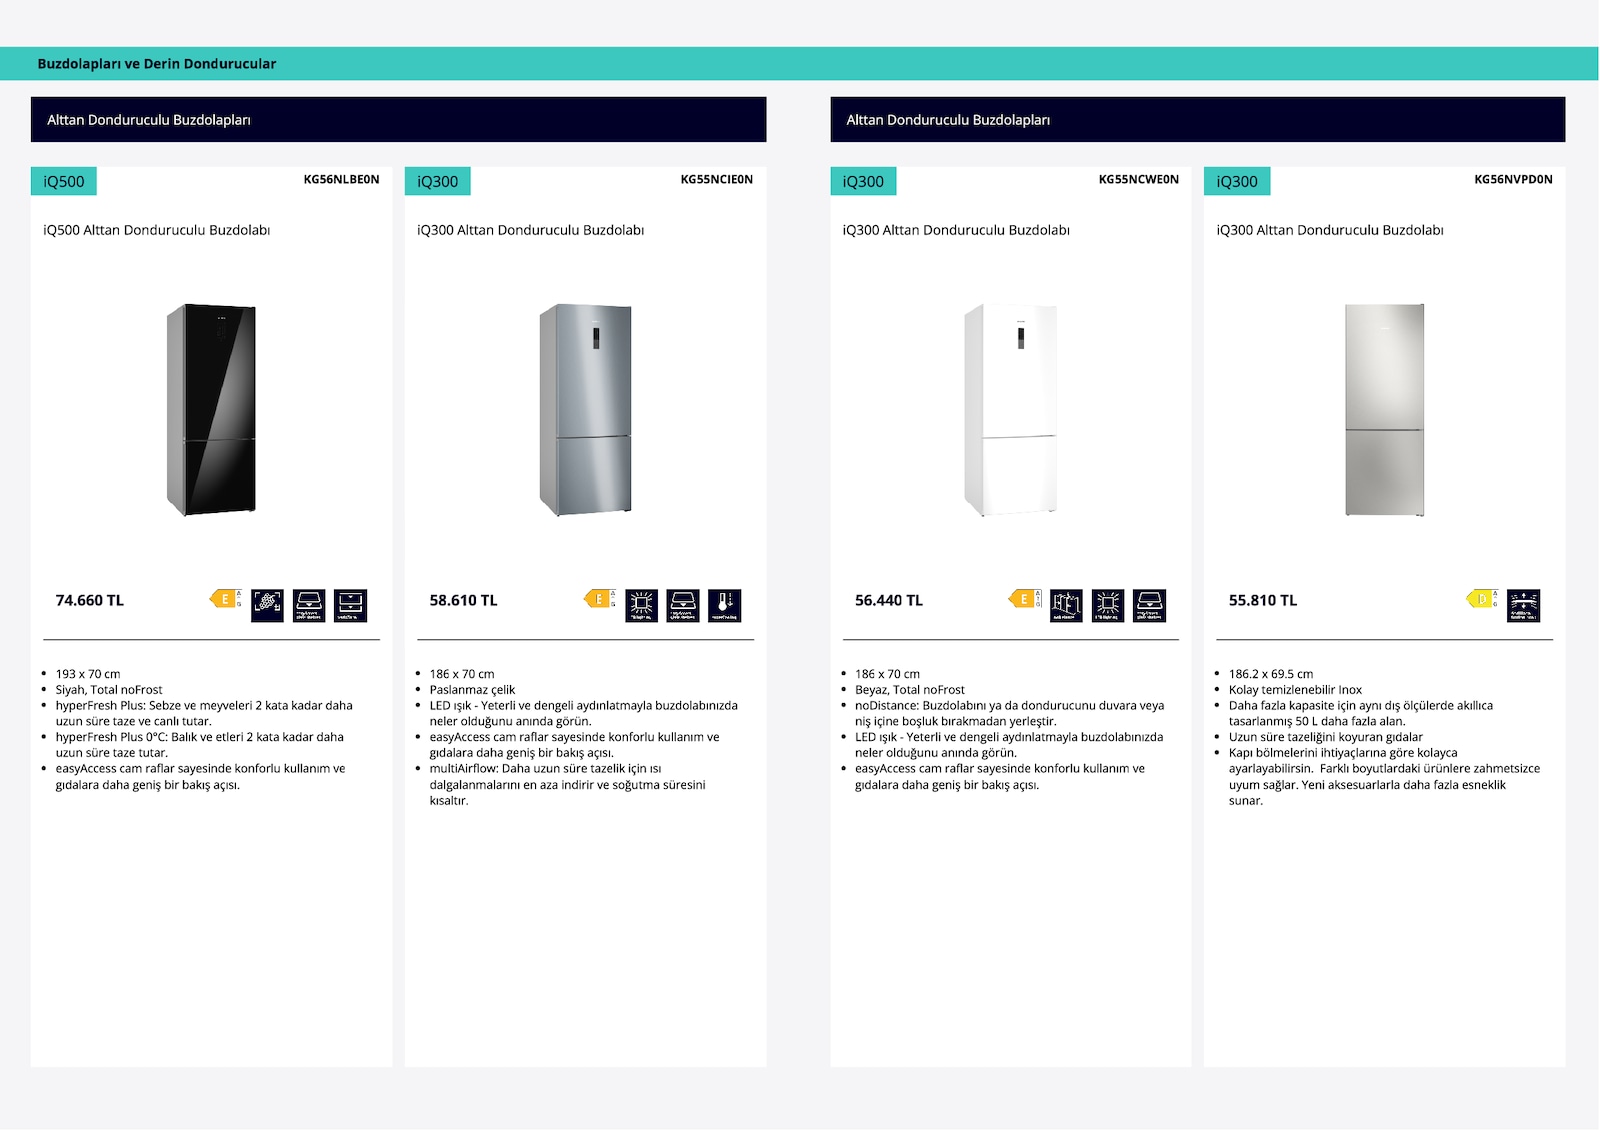Click the glass shelf icon on KG56NLBE0N
Viewport: 1600px width, 1131px height.
tap(309, 605)
